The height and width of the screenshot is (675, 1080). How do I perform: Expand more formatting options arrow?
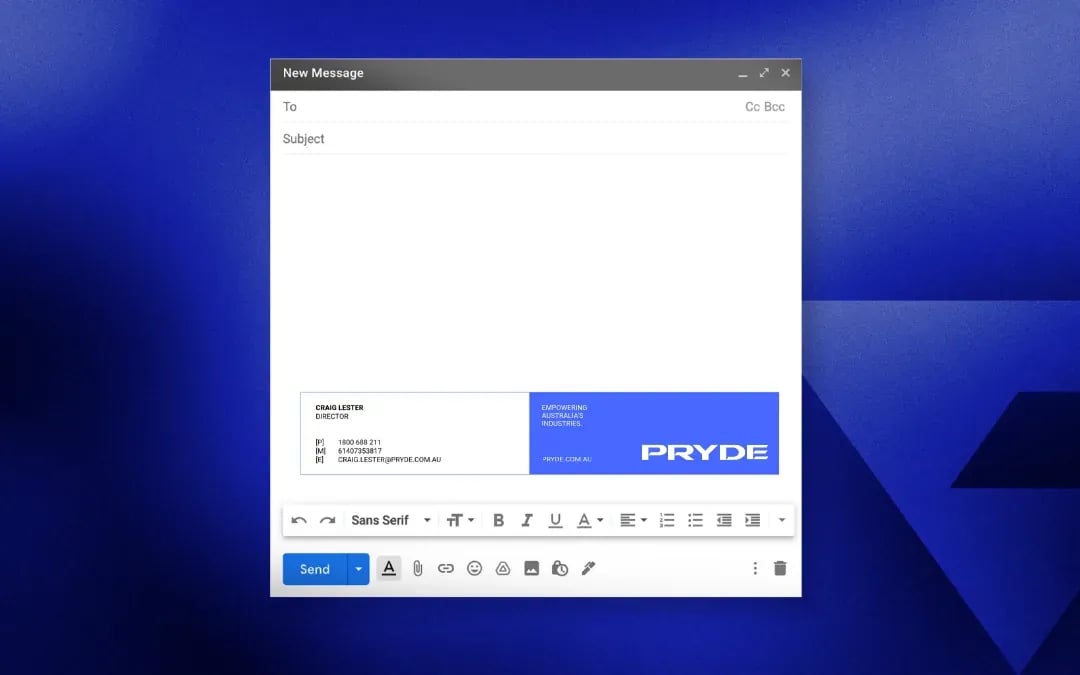click(782, 520)
